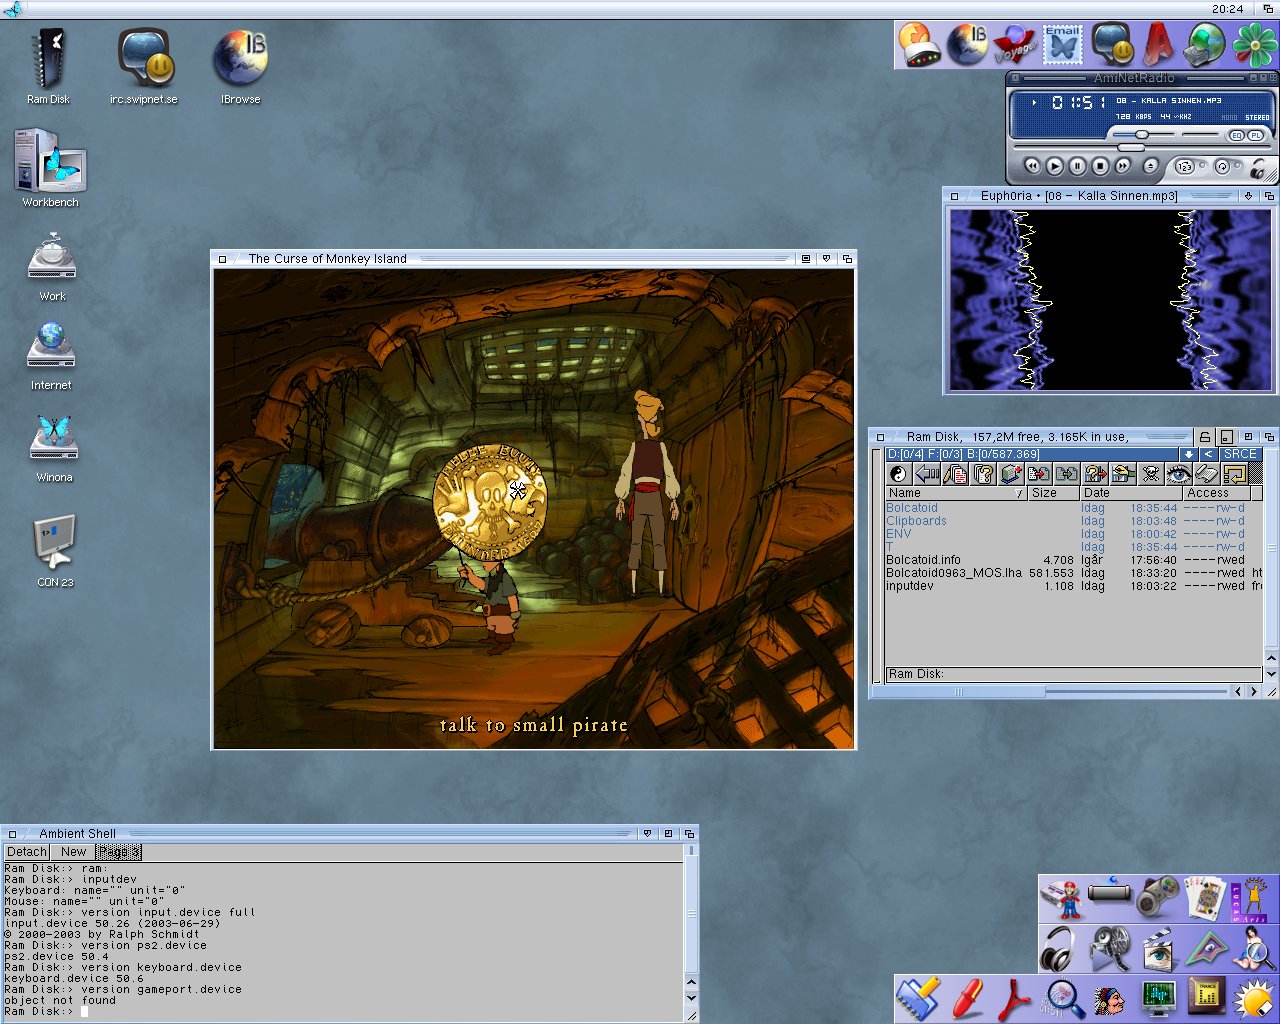Open the film reel video player icon
The width and height of the screenshot is (1280, 1024).
(x=1109, y=948)
